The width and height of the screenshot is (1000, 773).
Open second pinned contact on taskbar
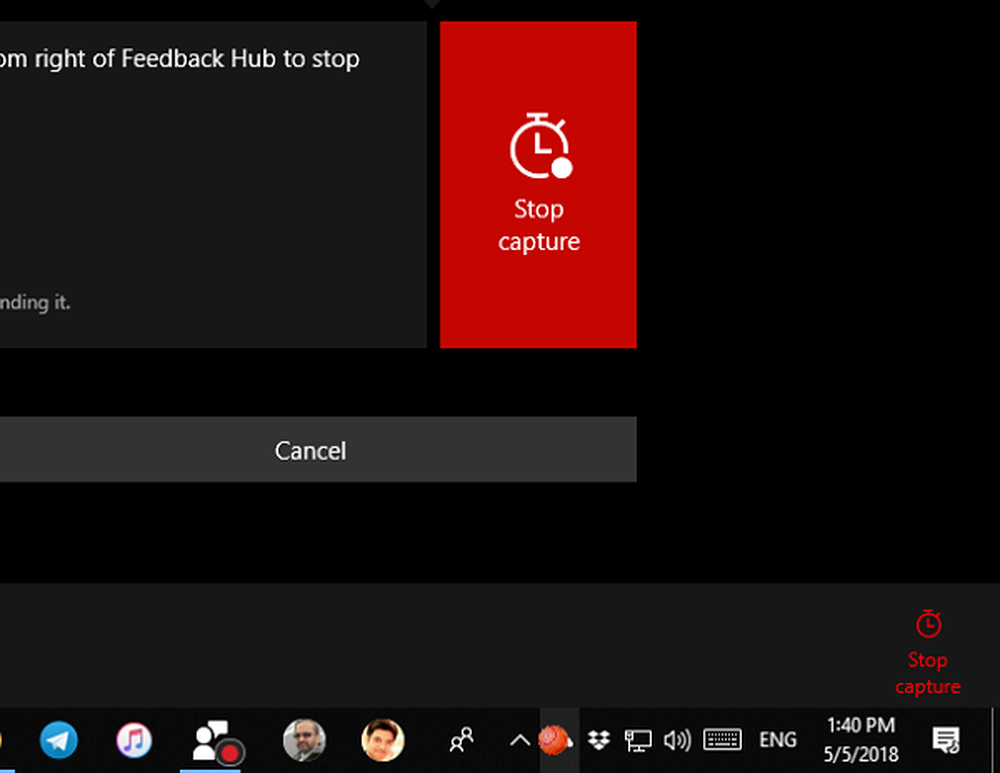tap(382, 740)
